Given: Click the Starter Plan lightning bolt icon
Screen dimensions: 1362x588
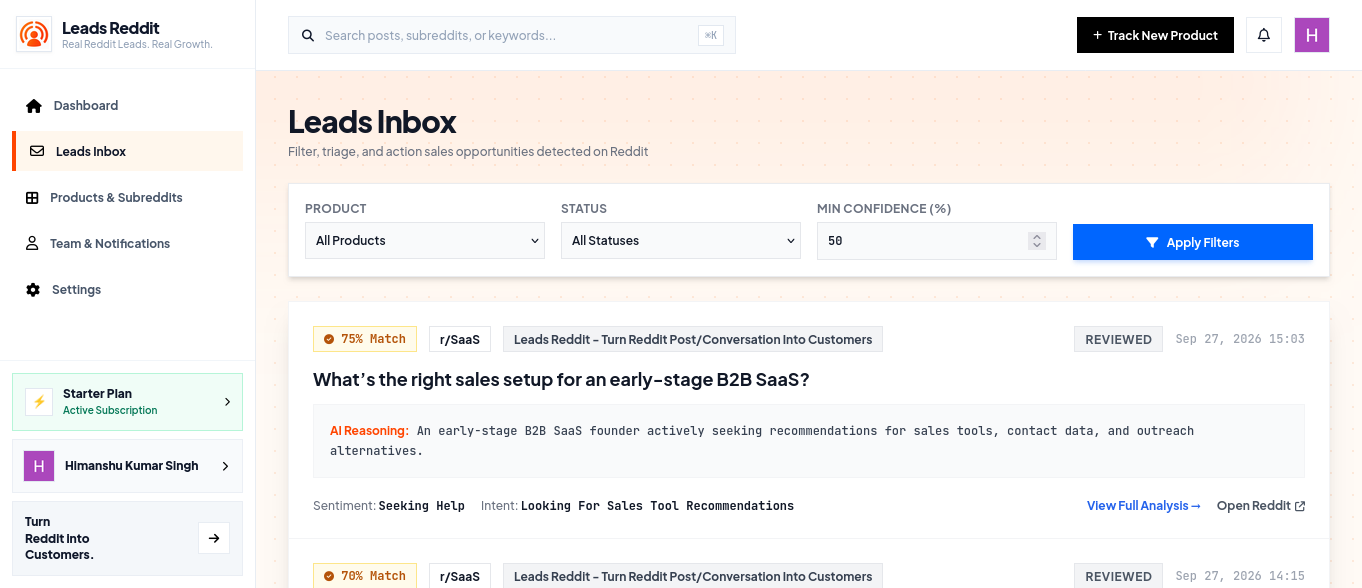Looking at the screenshot, I should pos(39,402).
